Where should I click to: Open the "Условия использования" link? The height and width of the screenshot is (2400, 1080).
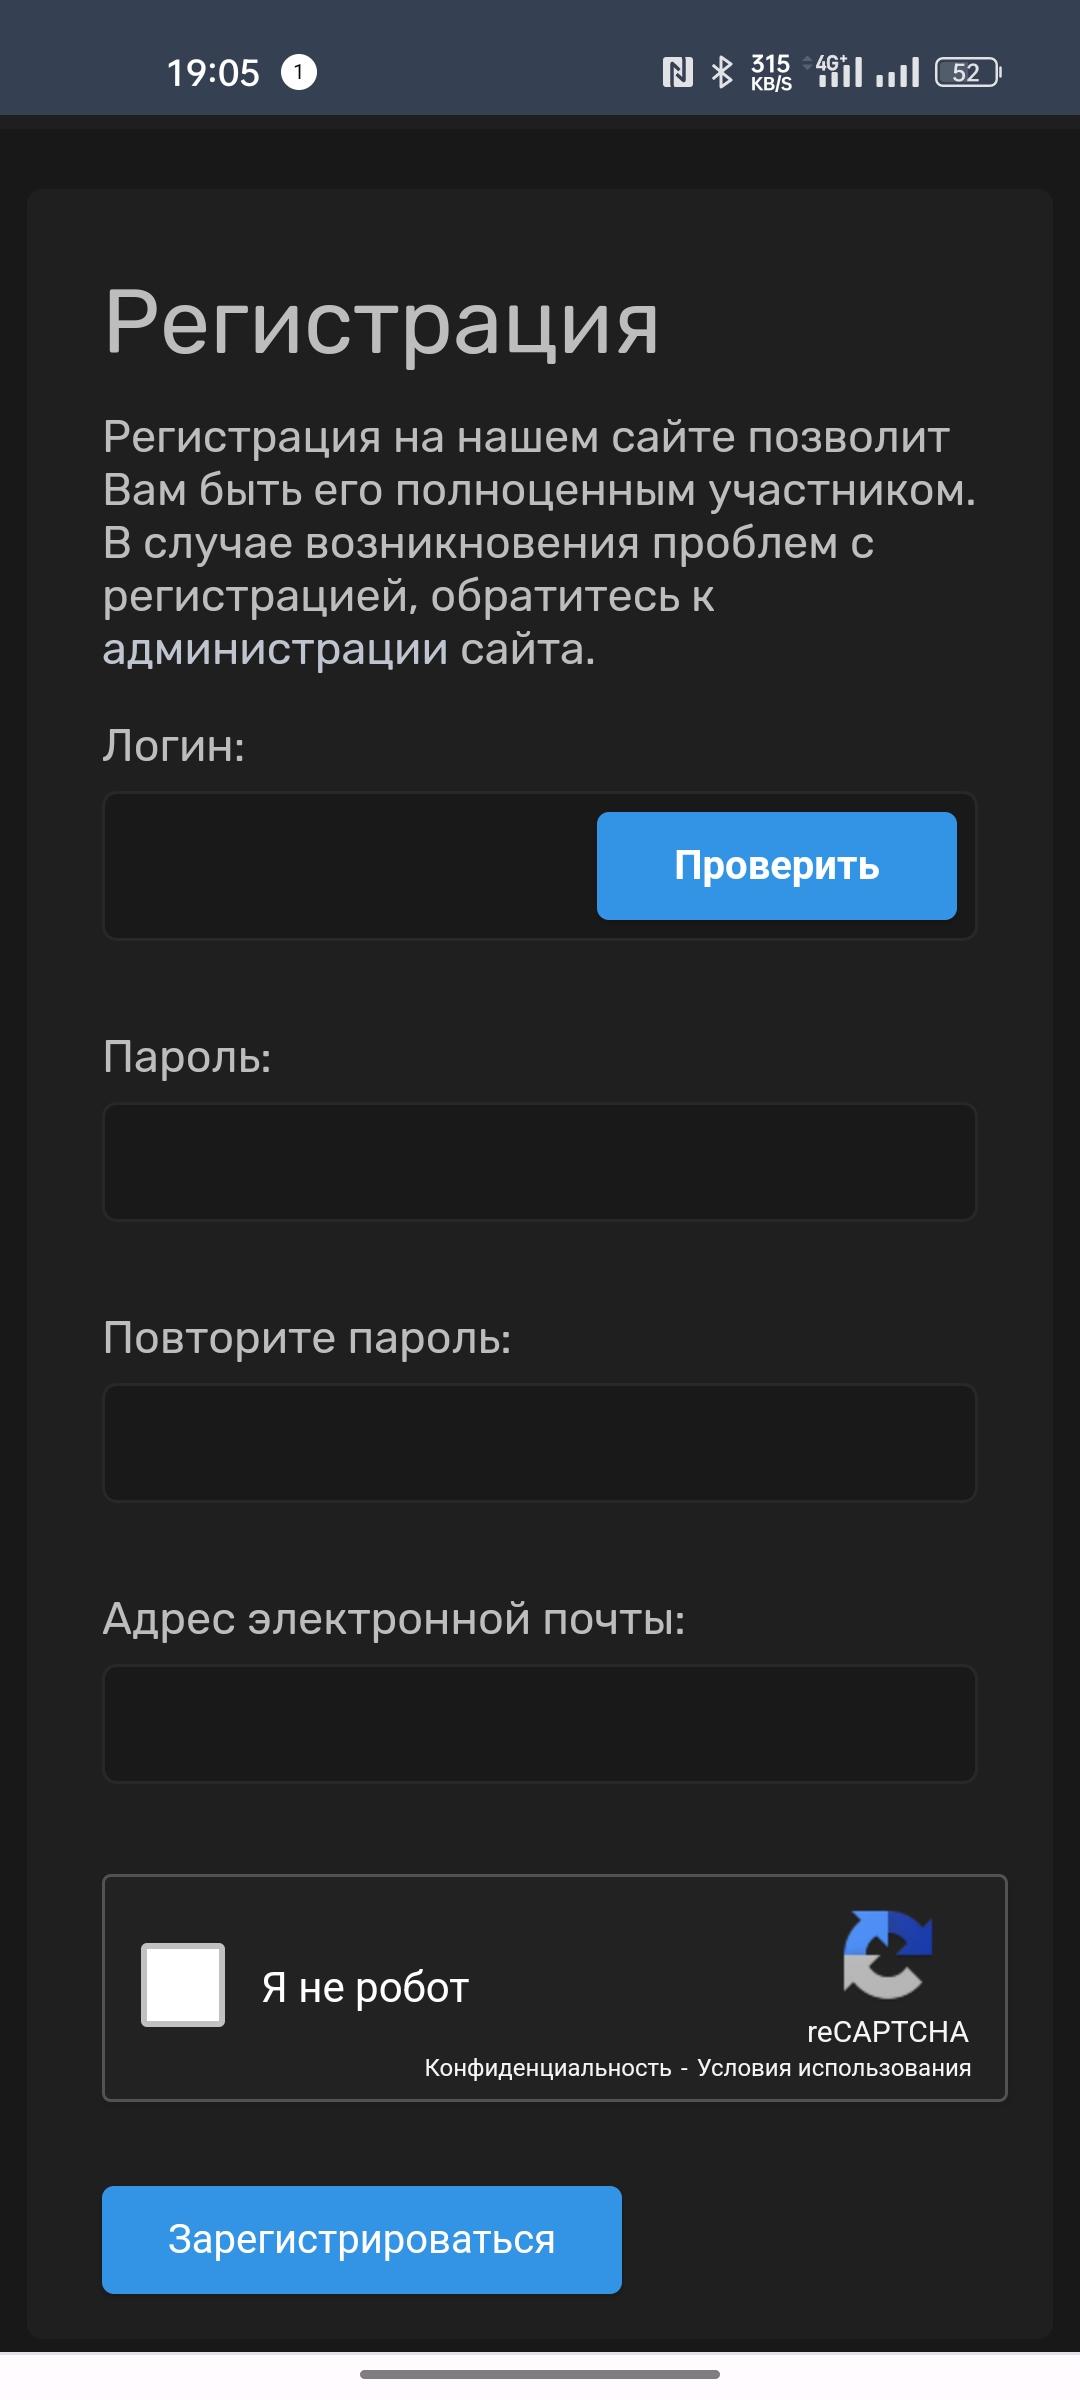pyautogui.click(x=834, y=2068)
